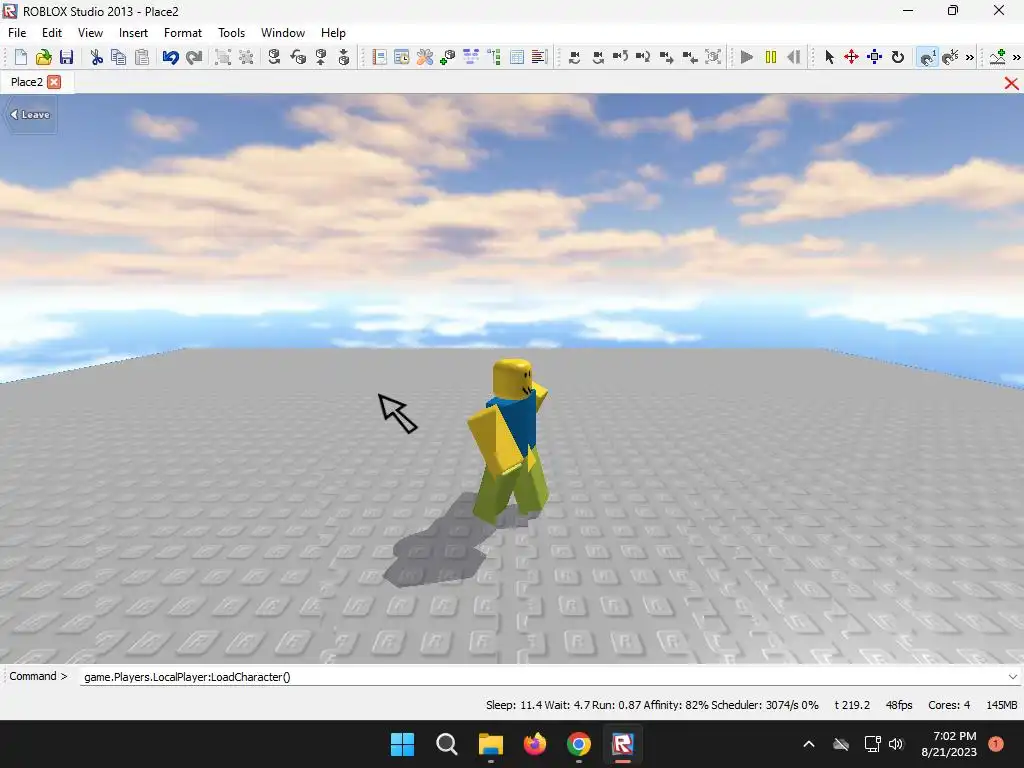The height and width of the screenshot is (768, 1024).
Task: Open the Windows Start menu
Action: coord(402,744)
